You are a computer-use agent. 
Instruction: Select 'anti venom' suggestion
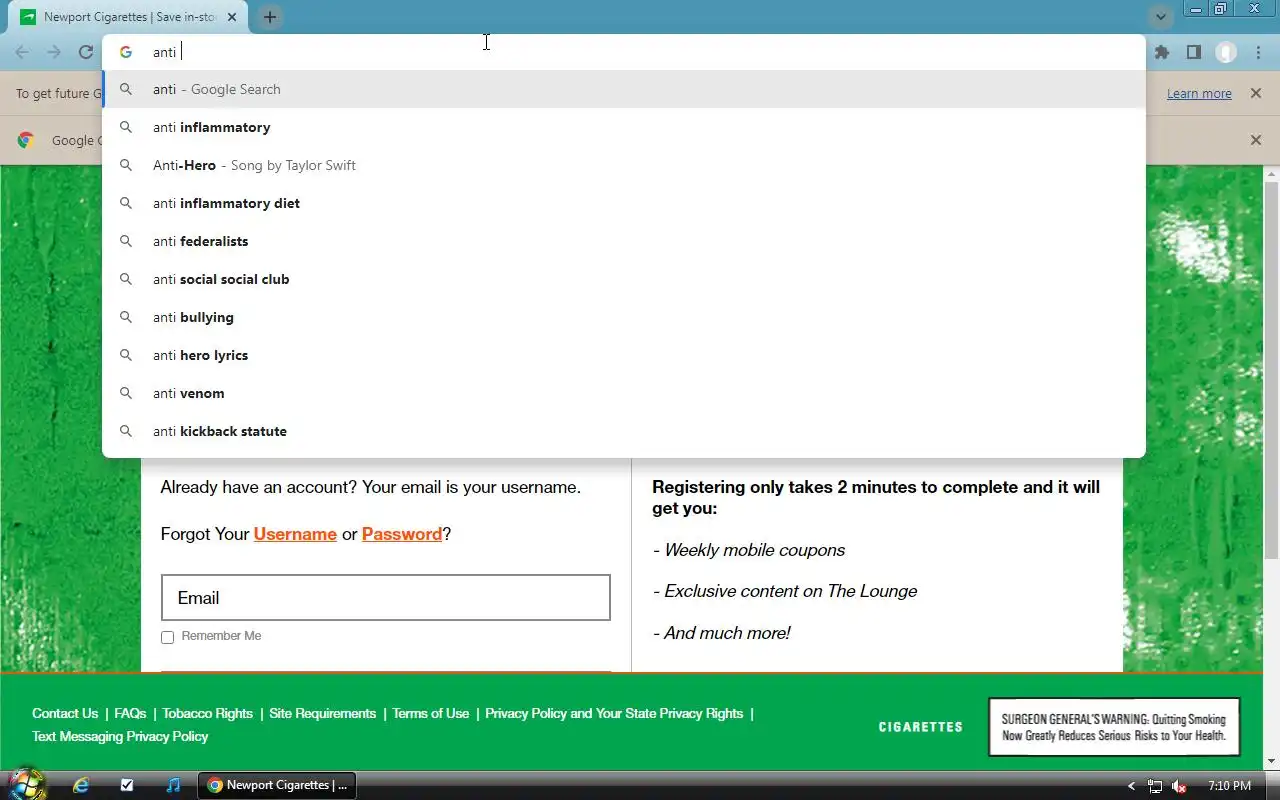tap(624, 393)
